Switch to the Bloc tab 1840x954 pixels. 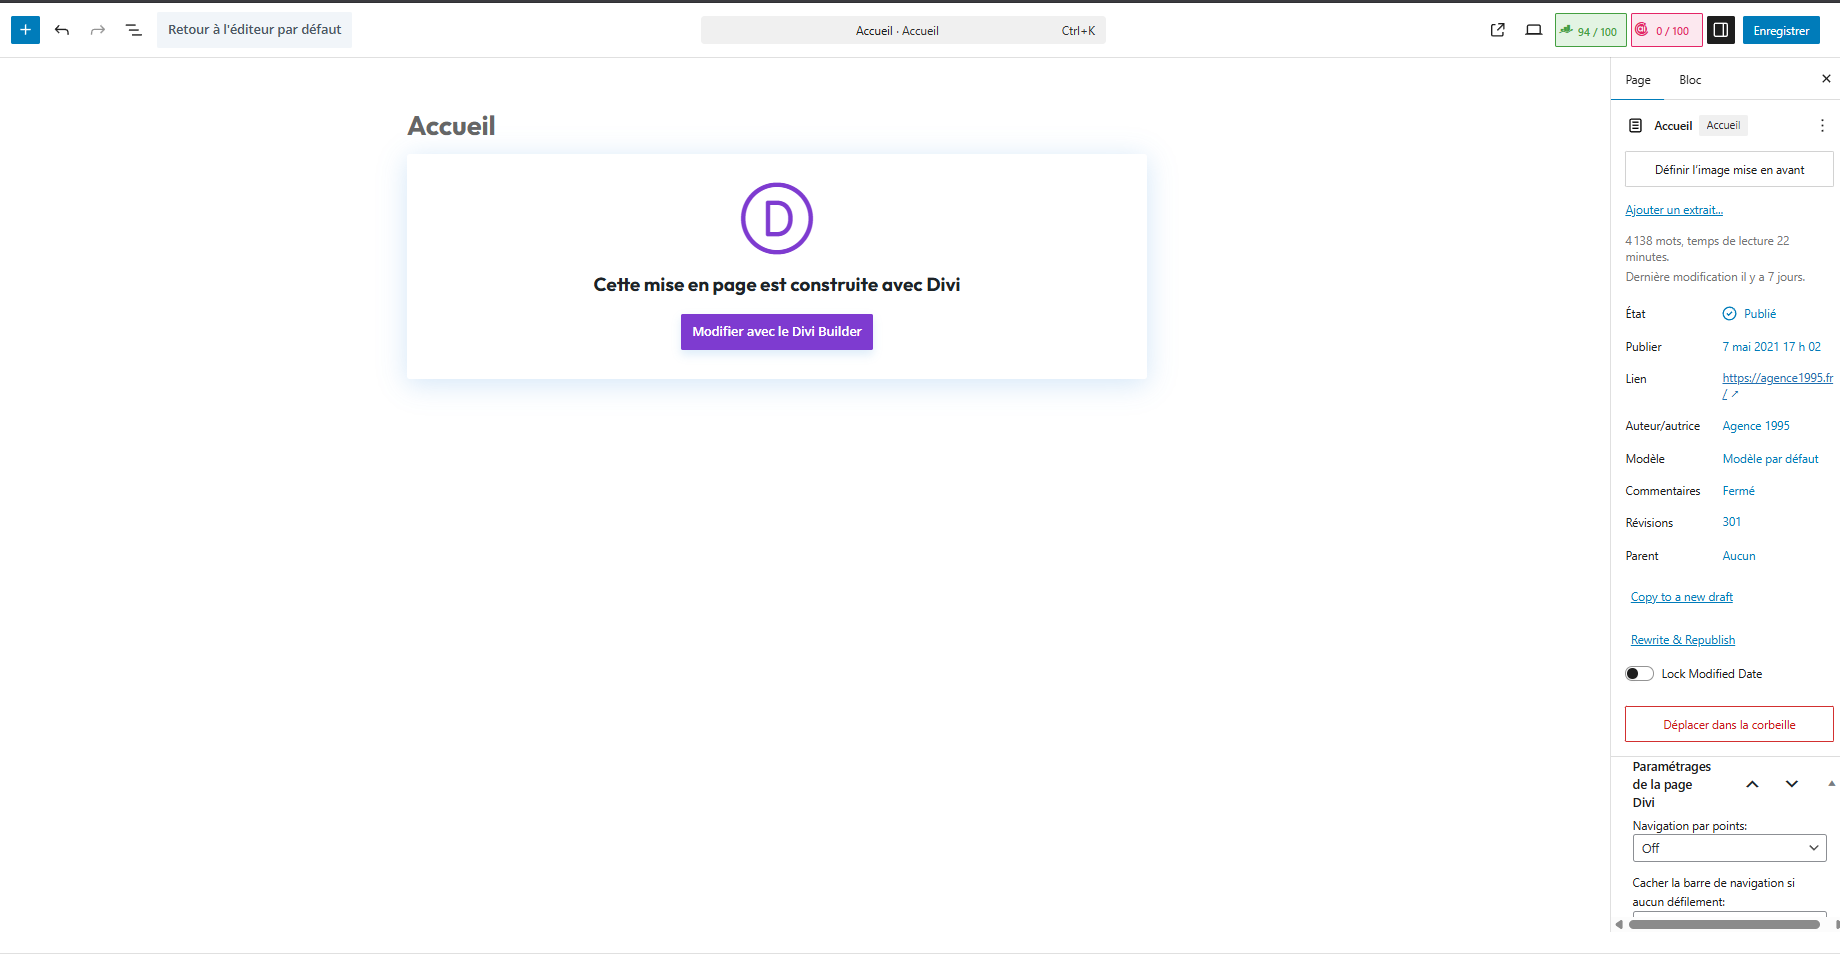(1690, 80)
